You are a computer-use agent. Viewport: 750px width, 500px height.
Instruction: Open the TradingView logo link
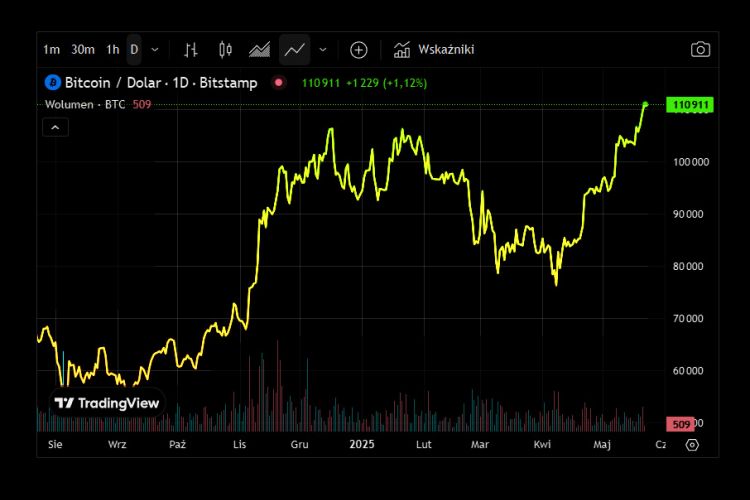tap(106, 403)
